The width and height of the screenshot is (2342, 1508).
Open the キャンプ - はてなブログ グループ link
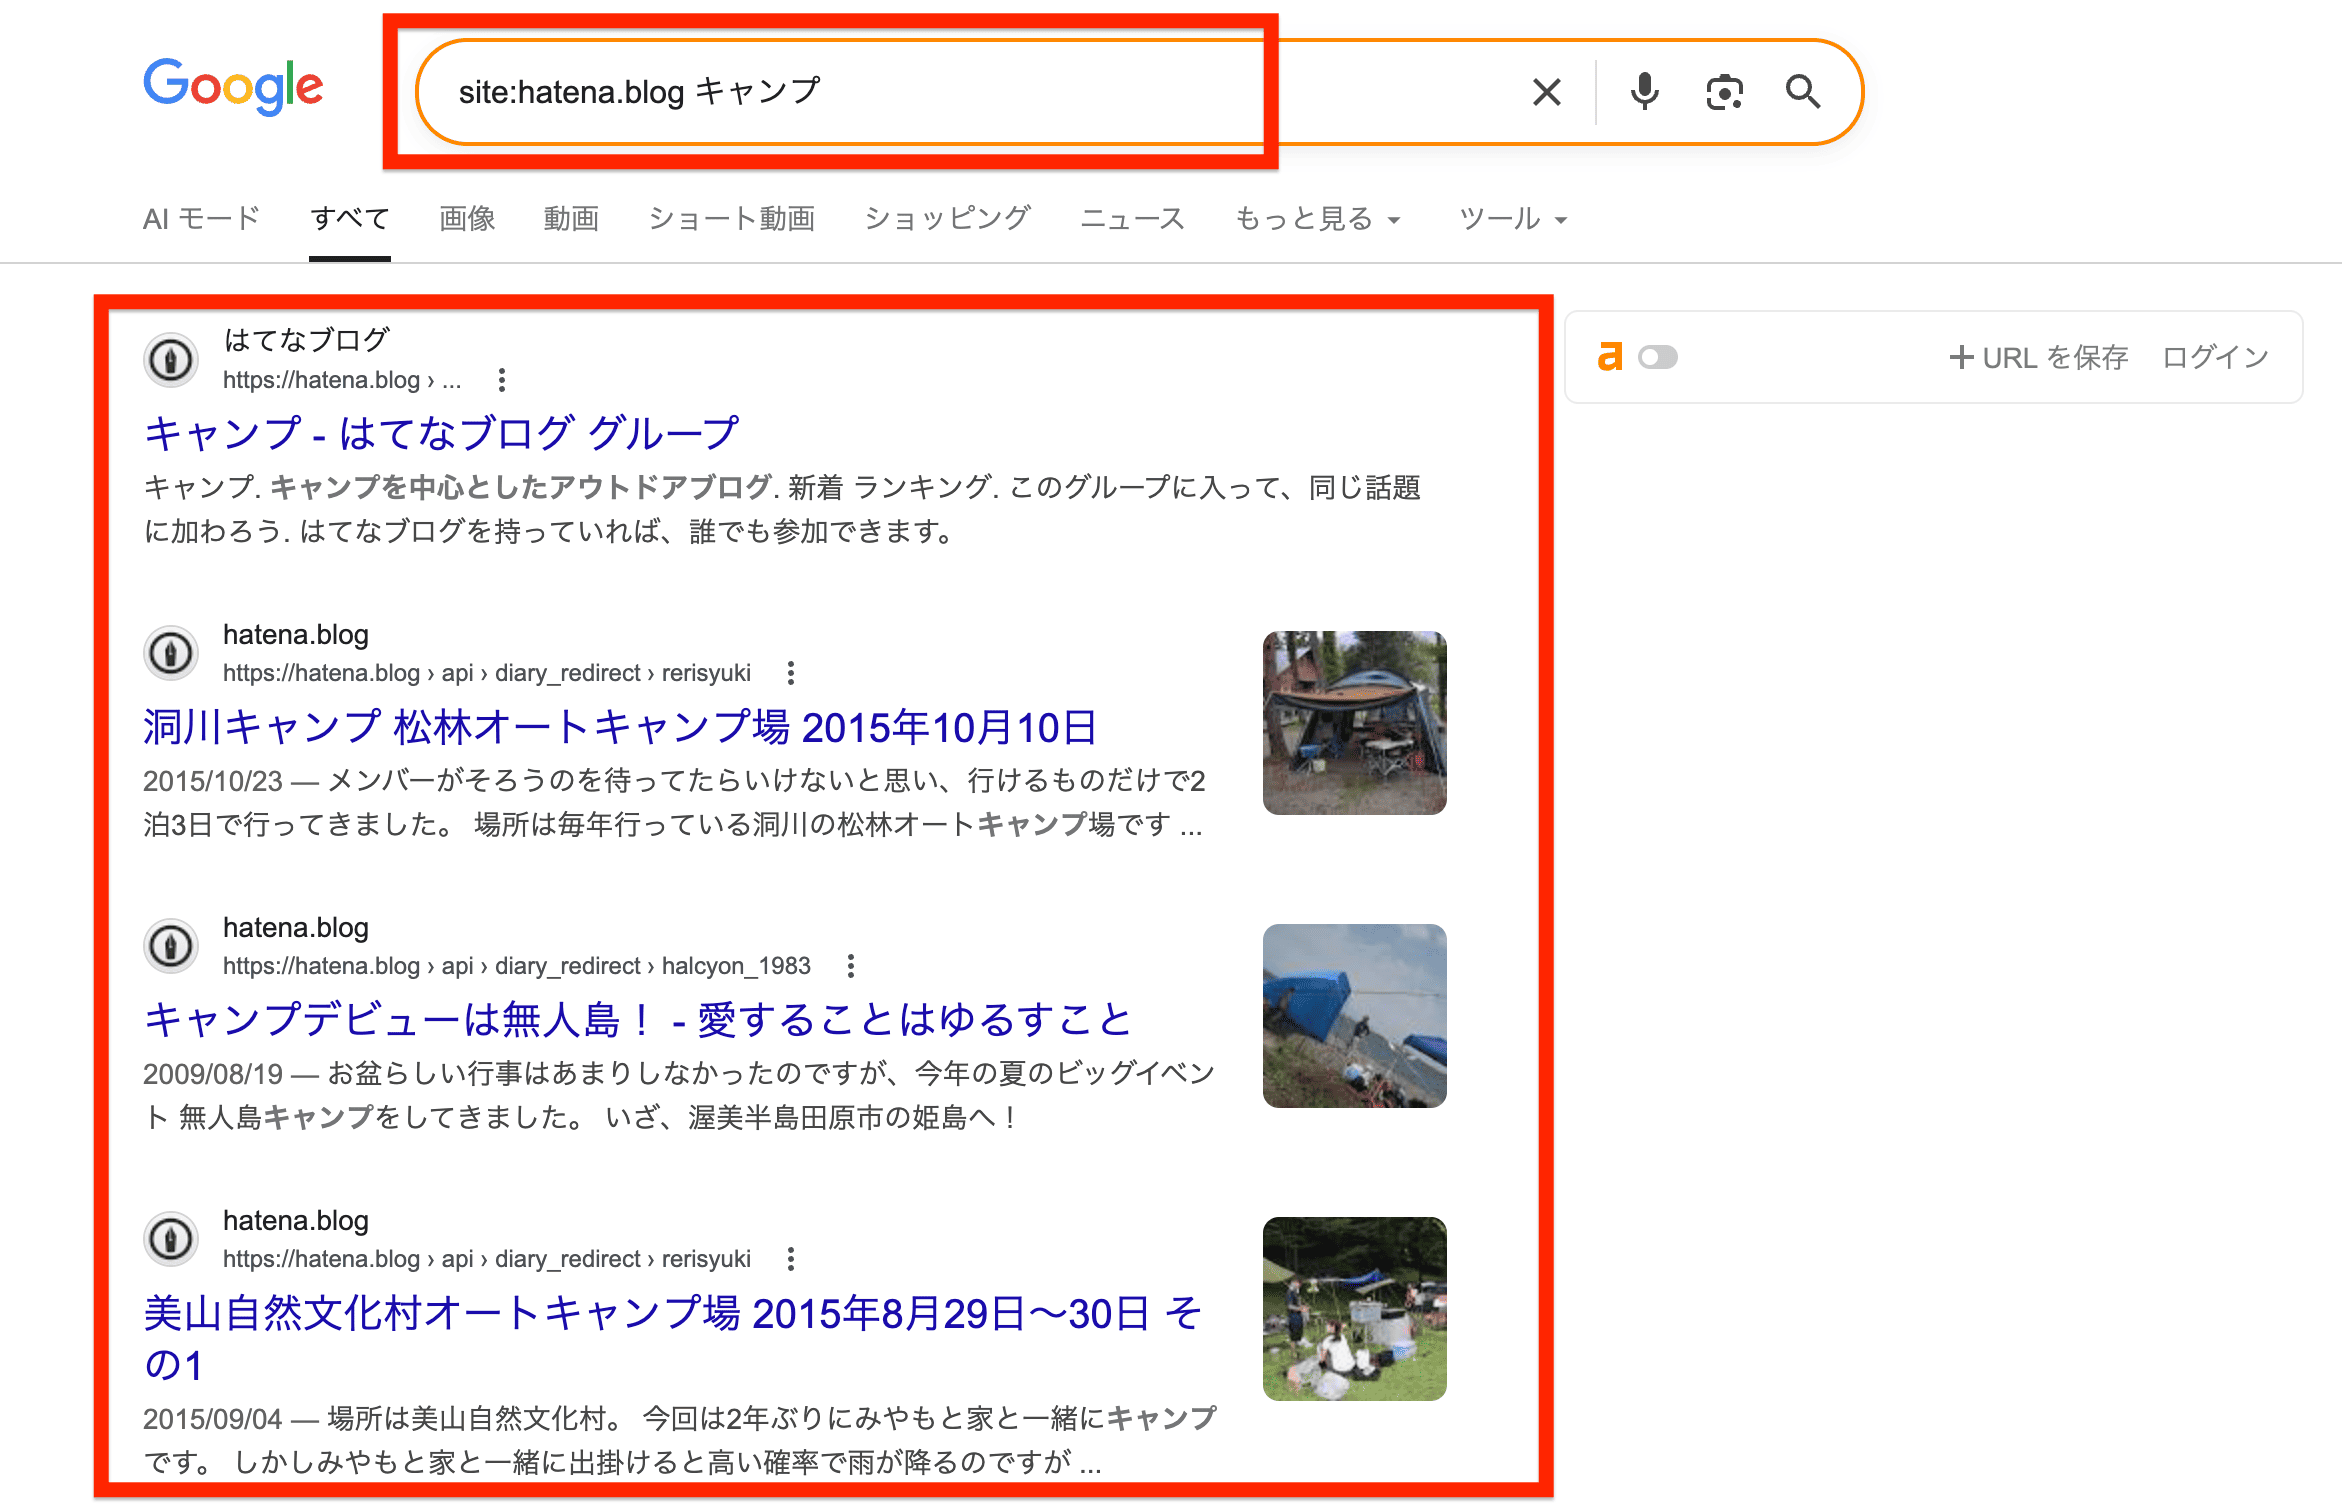tap(441, 432)
